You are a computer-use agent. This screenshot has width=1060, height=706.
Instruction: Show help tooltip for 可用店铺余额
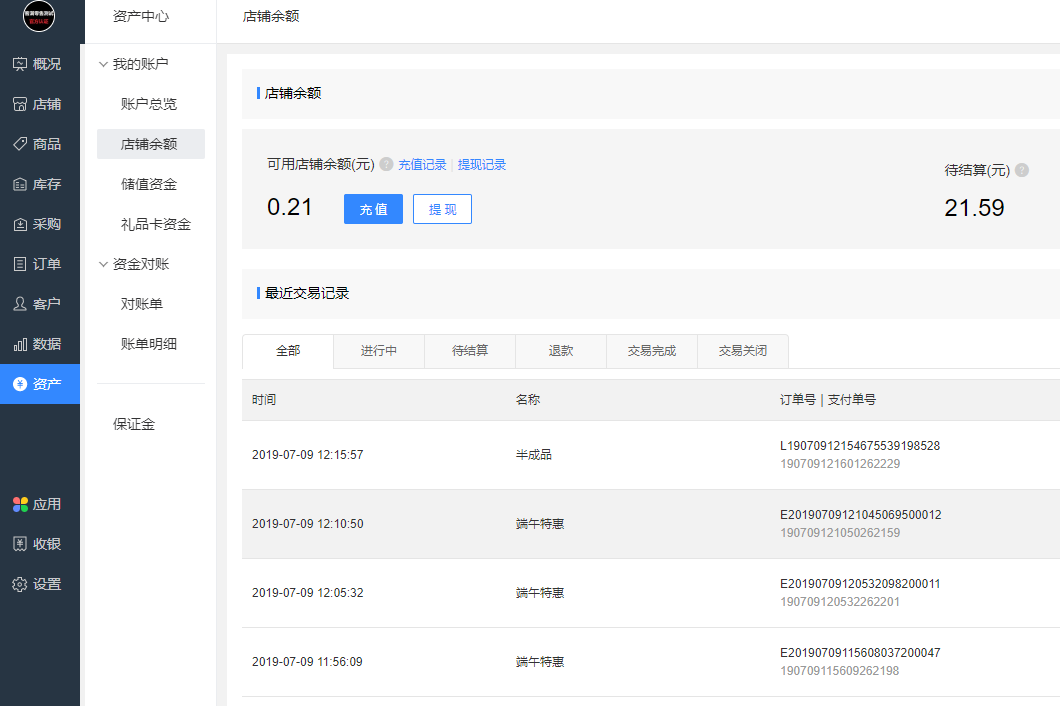pos(386,164)
